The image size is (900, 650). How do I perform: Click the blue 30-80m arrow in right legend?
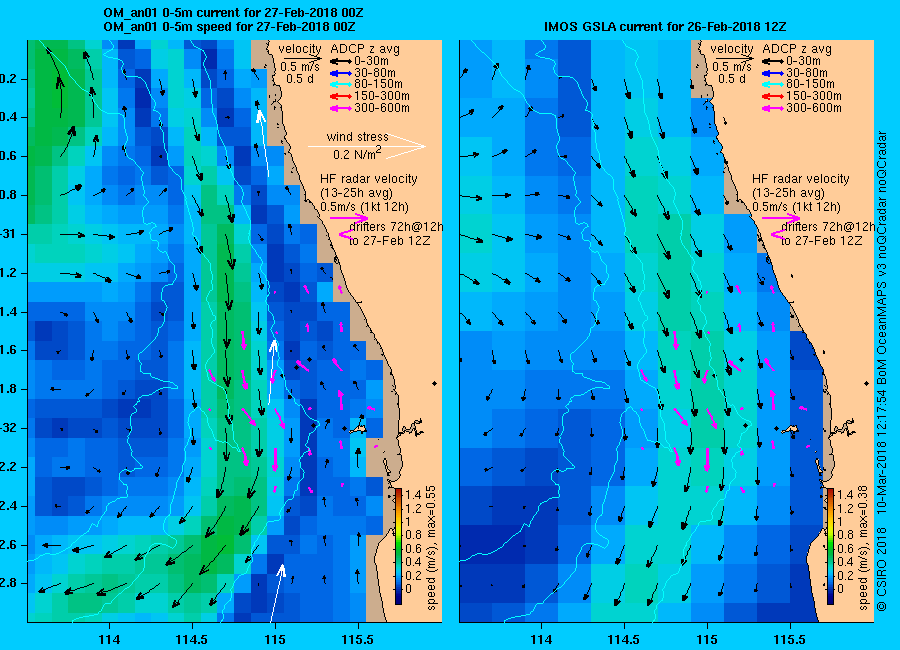coord(773,73)
